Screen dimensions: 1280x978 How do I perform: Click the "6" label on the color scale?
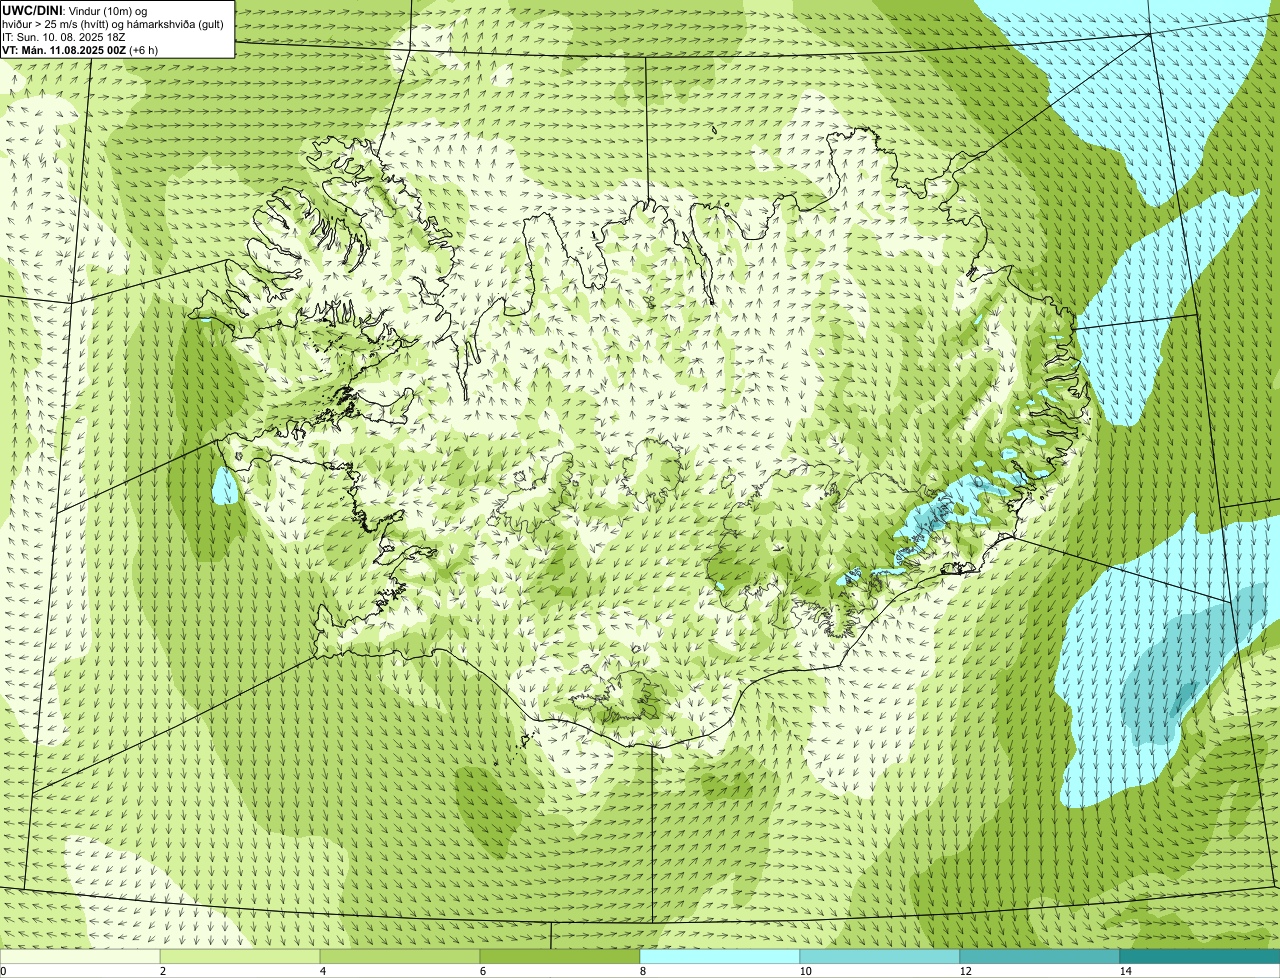(x=482, y=971)
